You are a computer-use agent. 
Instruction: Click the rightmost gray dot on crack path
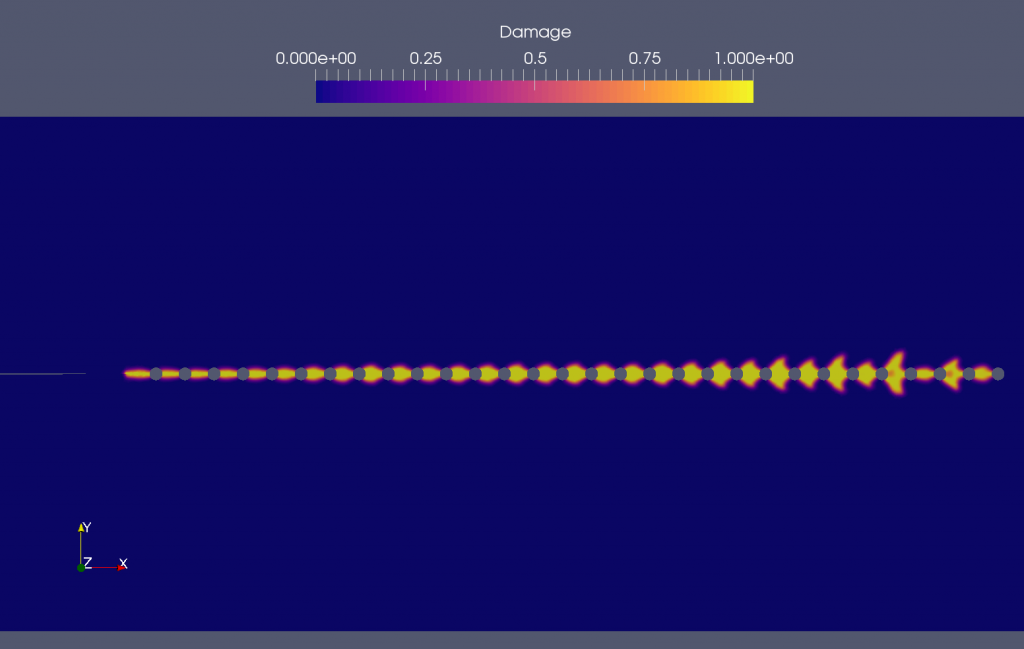(997, 374)
